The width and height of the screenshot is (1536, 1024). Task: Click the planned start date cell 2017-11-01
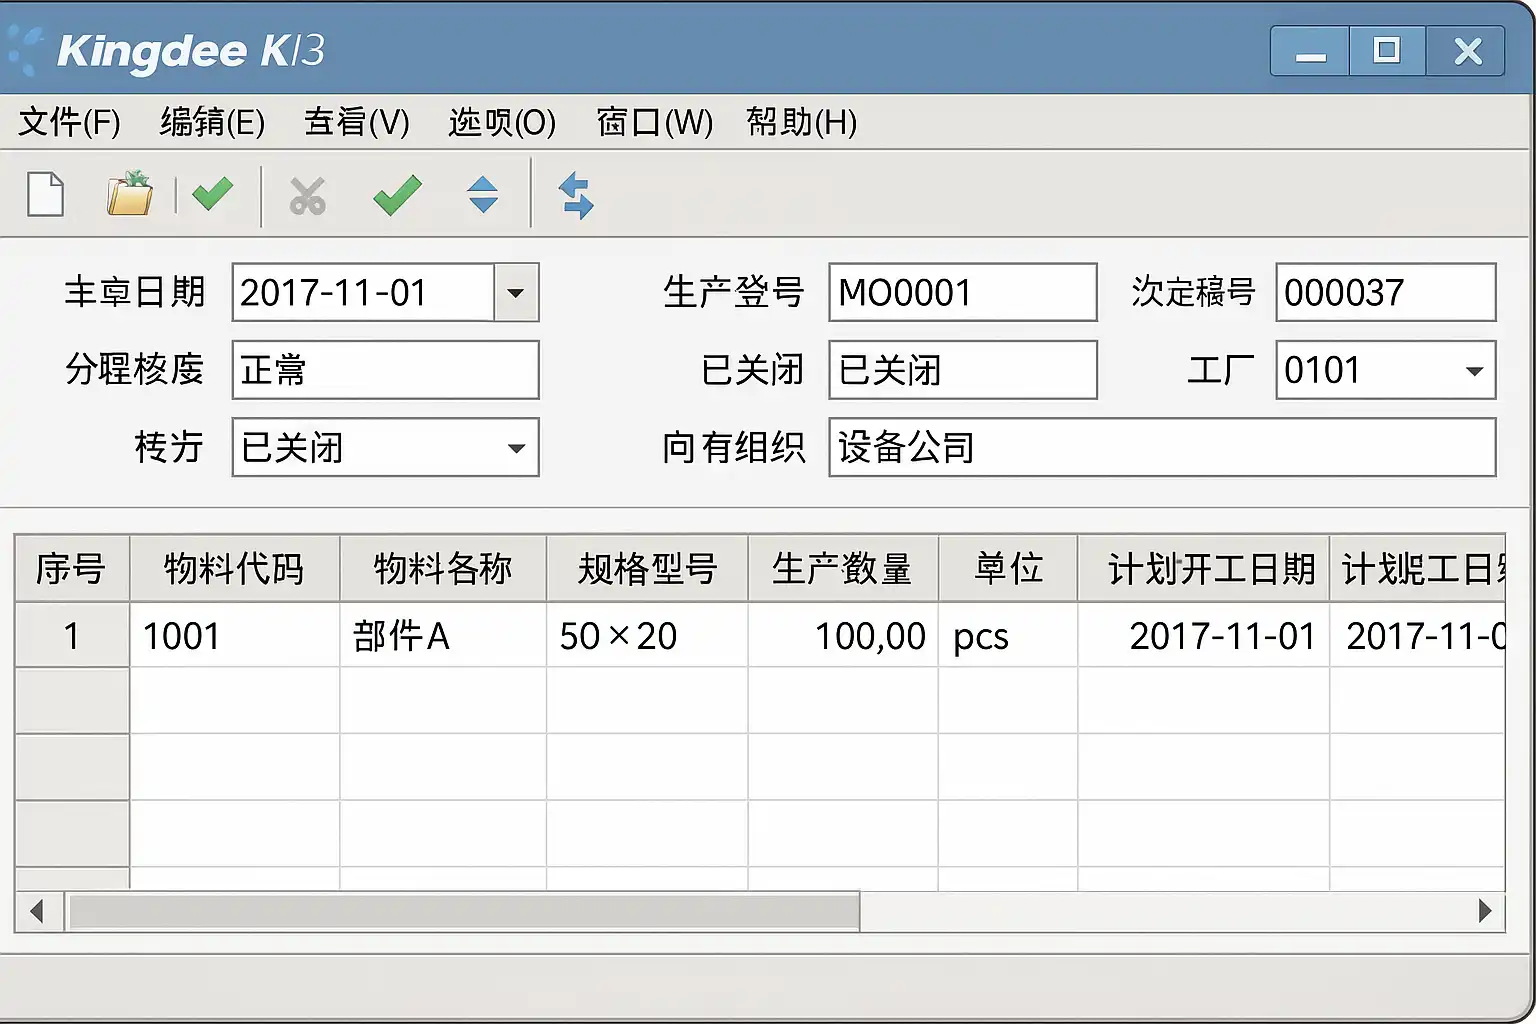tap(1204, 635)
